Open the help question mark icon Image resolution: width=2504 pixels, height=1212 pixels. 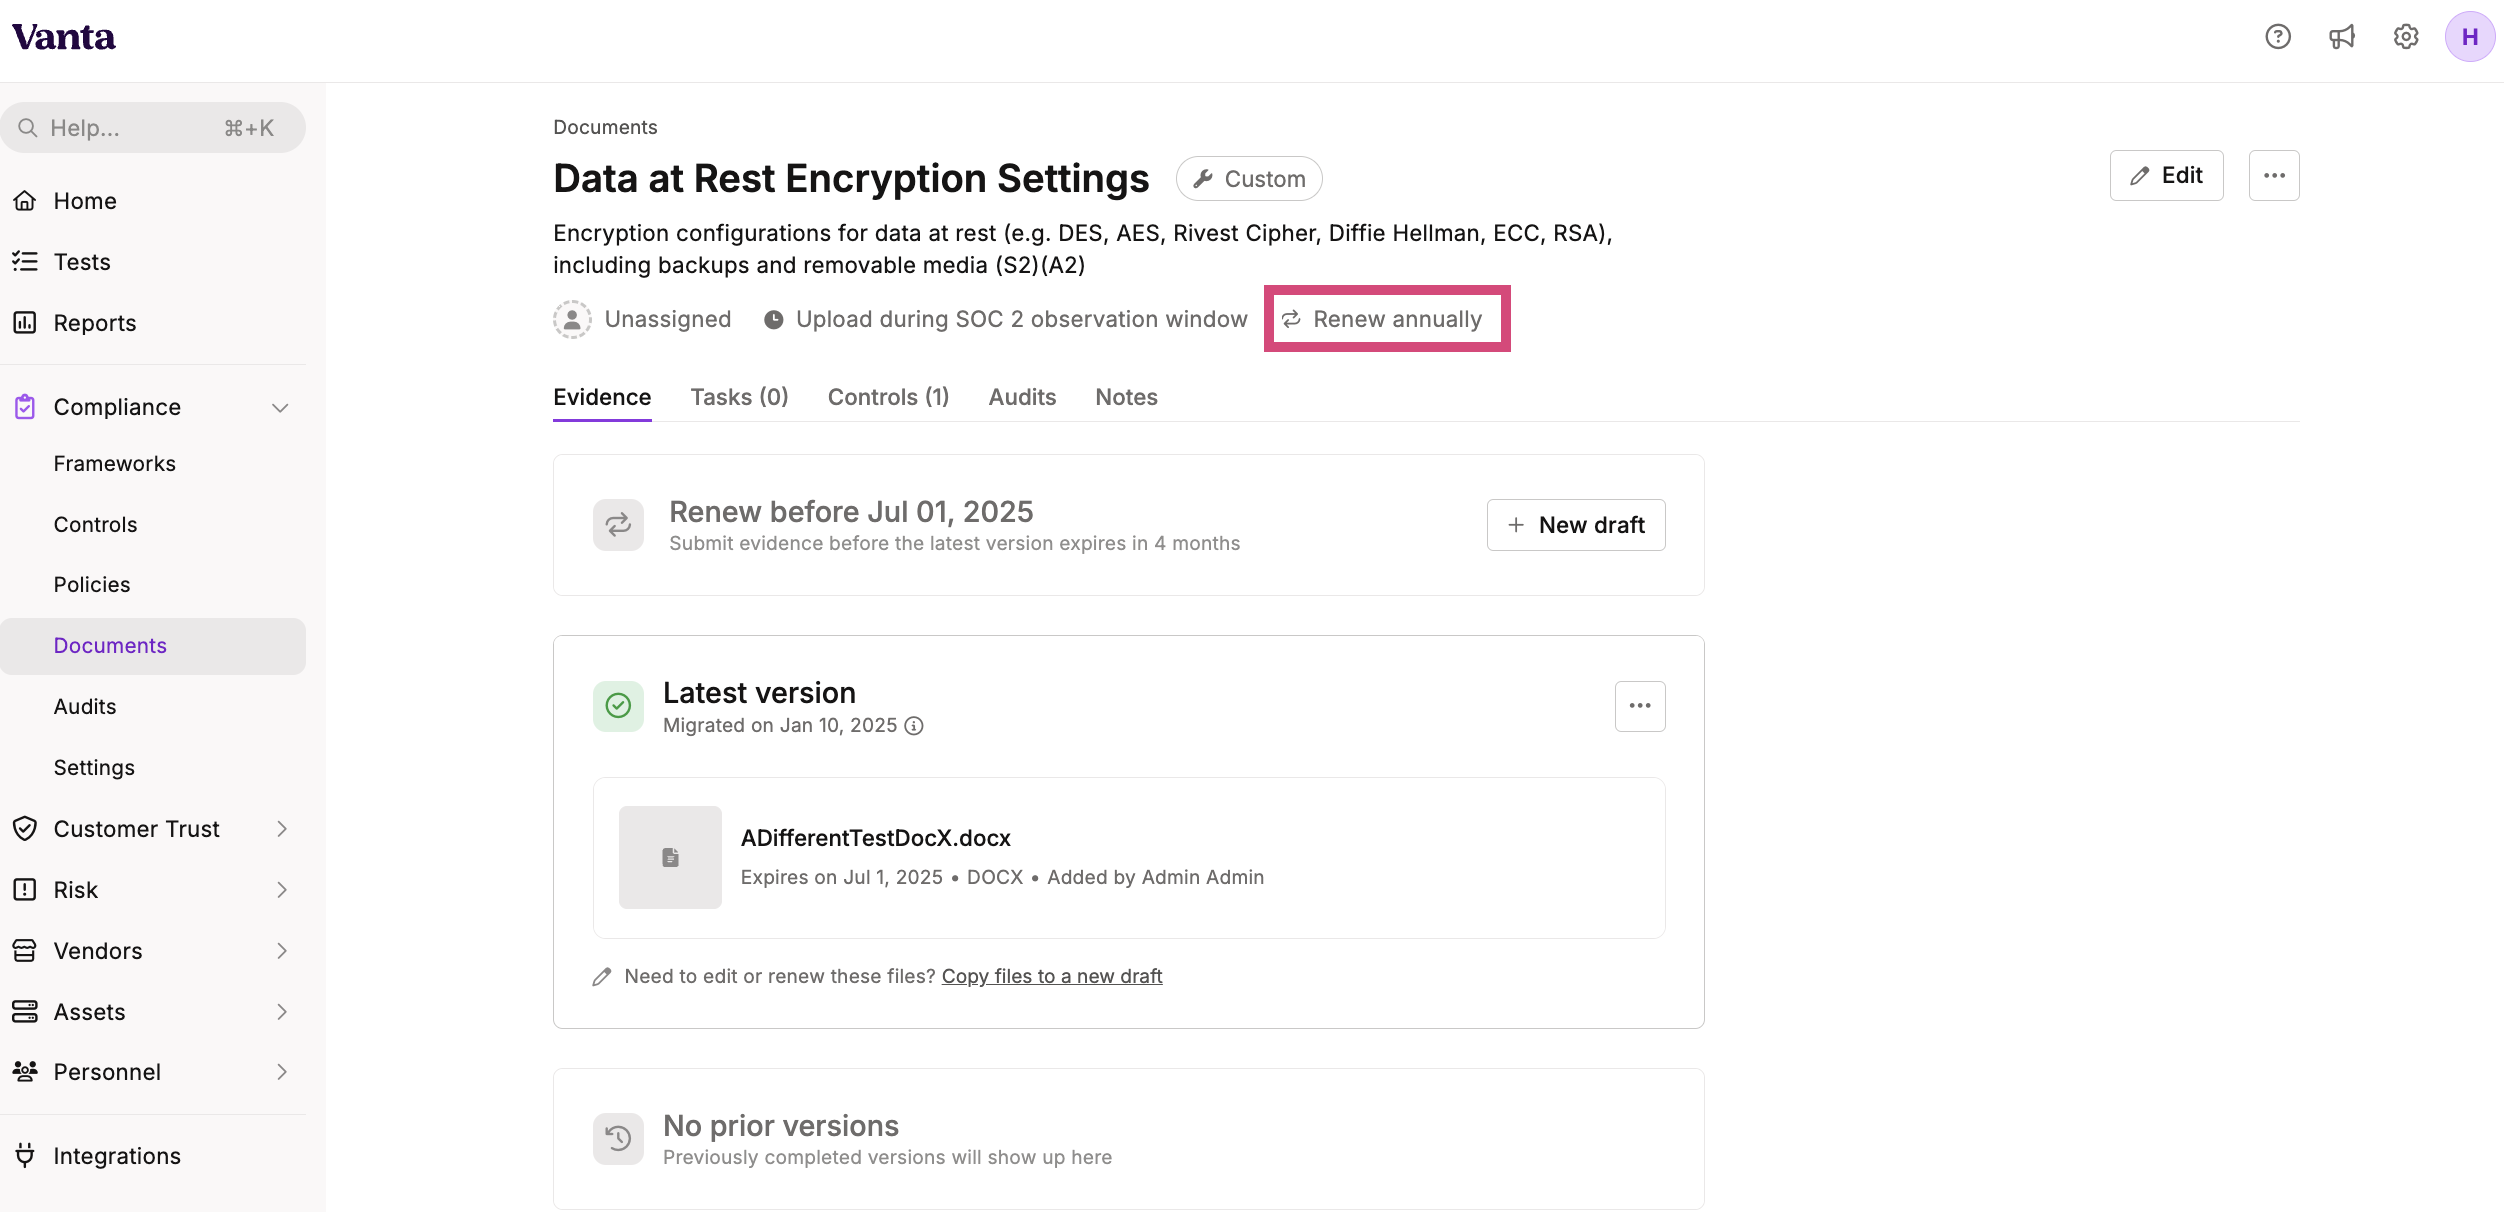click(2278, 37)
